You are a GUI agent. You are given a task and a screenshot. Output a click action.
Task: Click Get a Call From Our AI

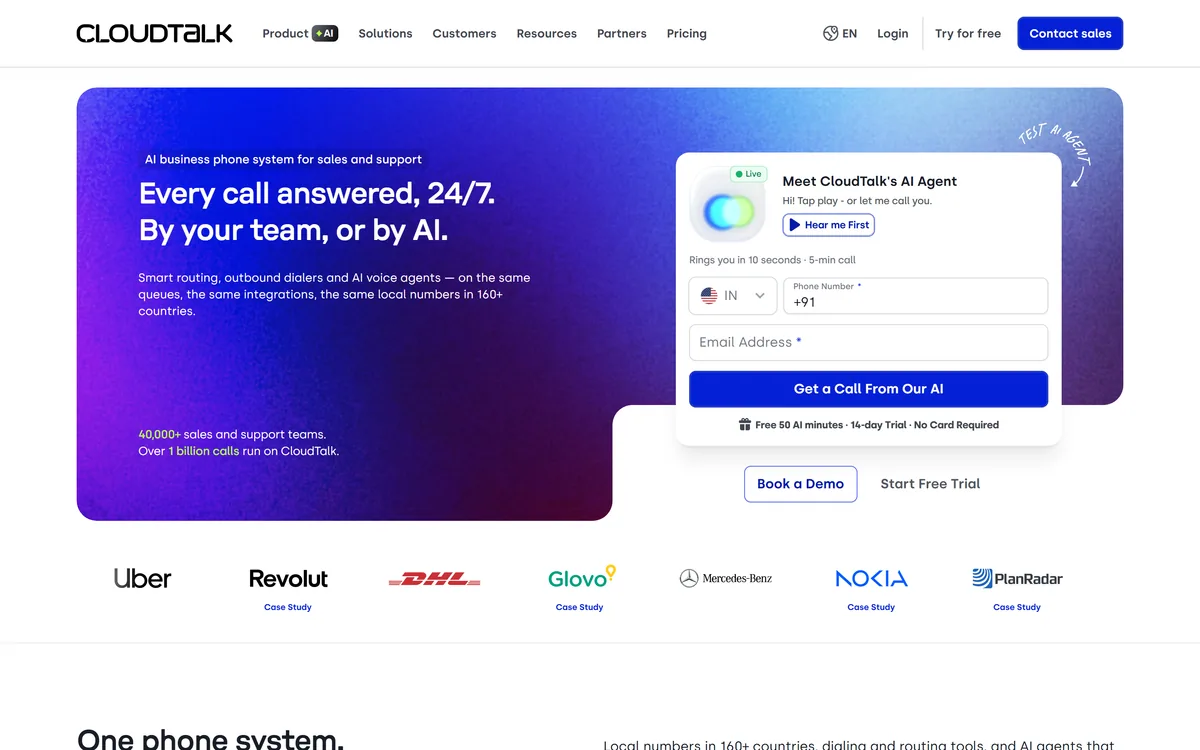(x=868, y=389)
